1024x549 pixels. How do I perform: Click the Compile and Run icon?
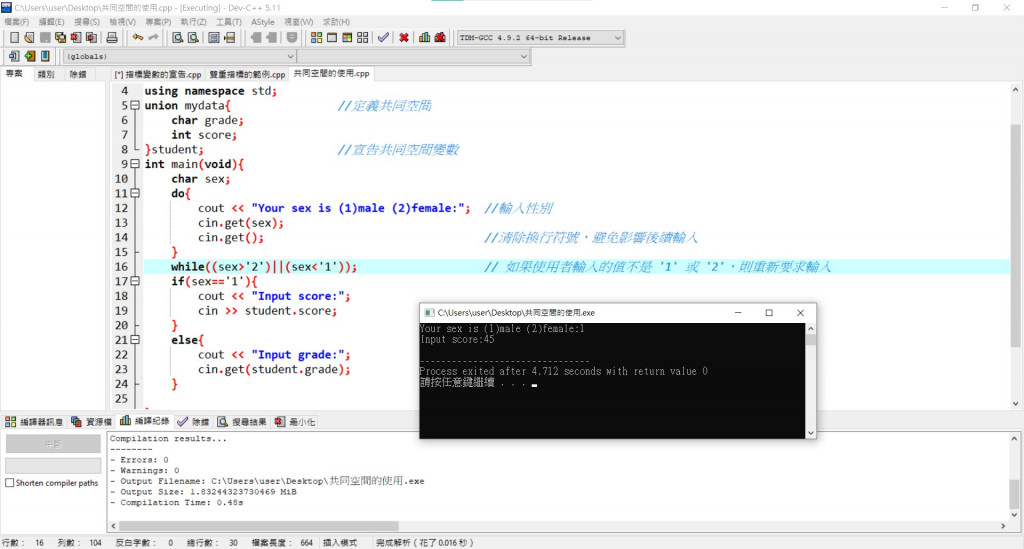(x=347, y=38)
